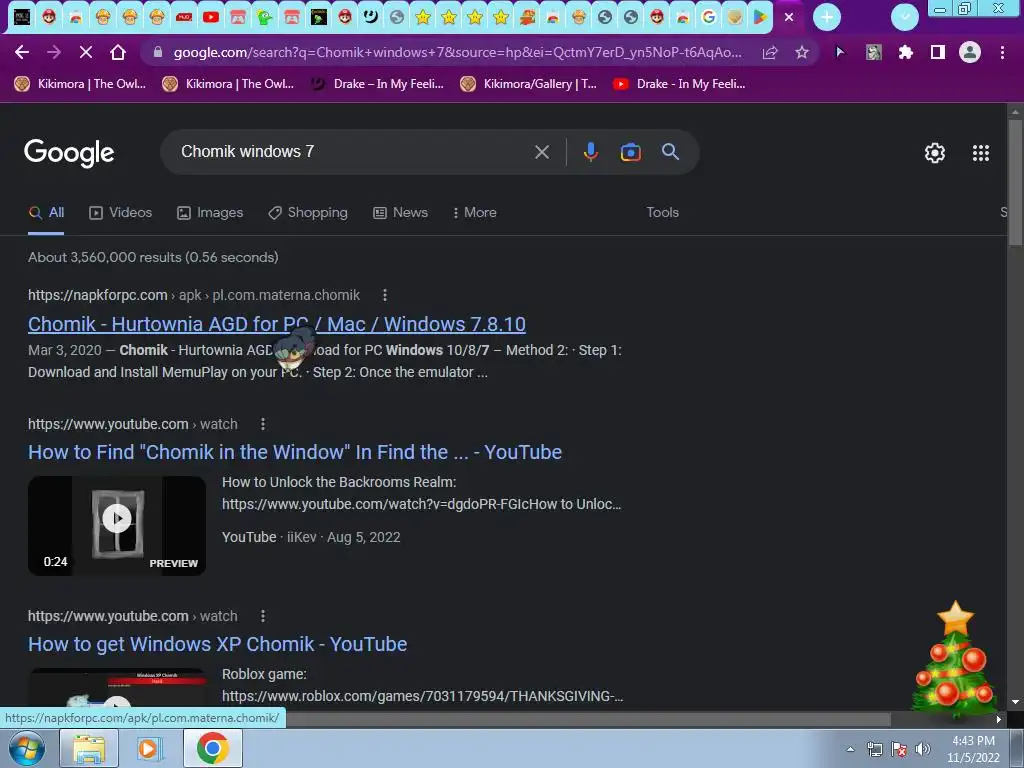
Task: Open Google quick settings gear
Action: 935,153
